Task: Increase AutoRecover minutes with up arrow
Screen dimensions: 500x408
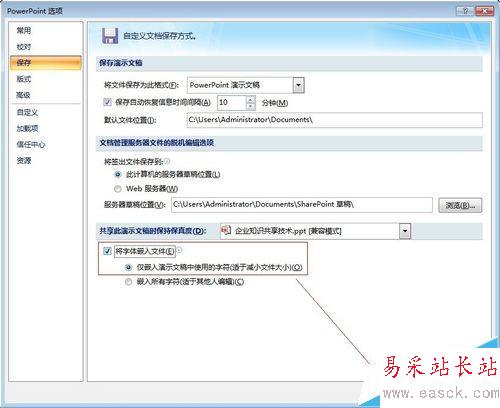Action: click(251, 99)
